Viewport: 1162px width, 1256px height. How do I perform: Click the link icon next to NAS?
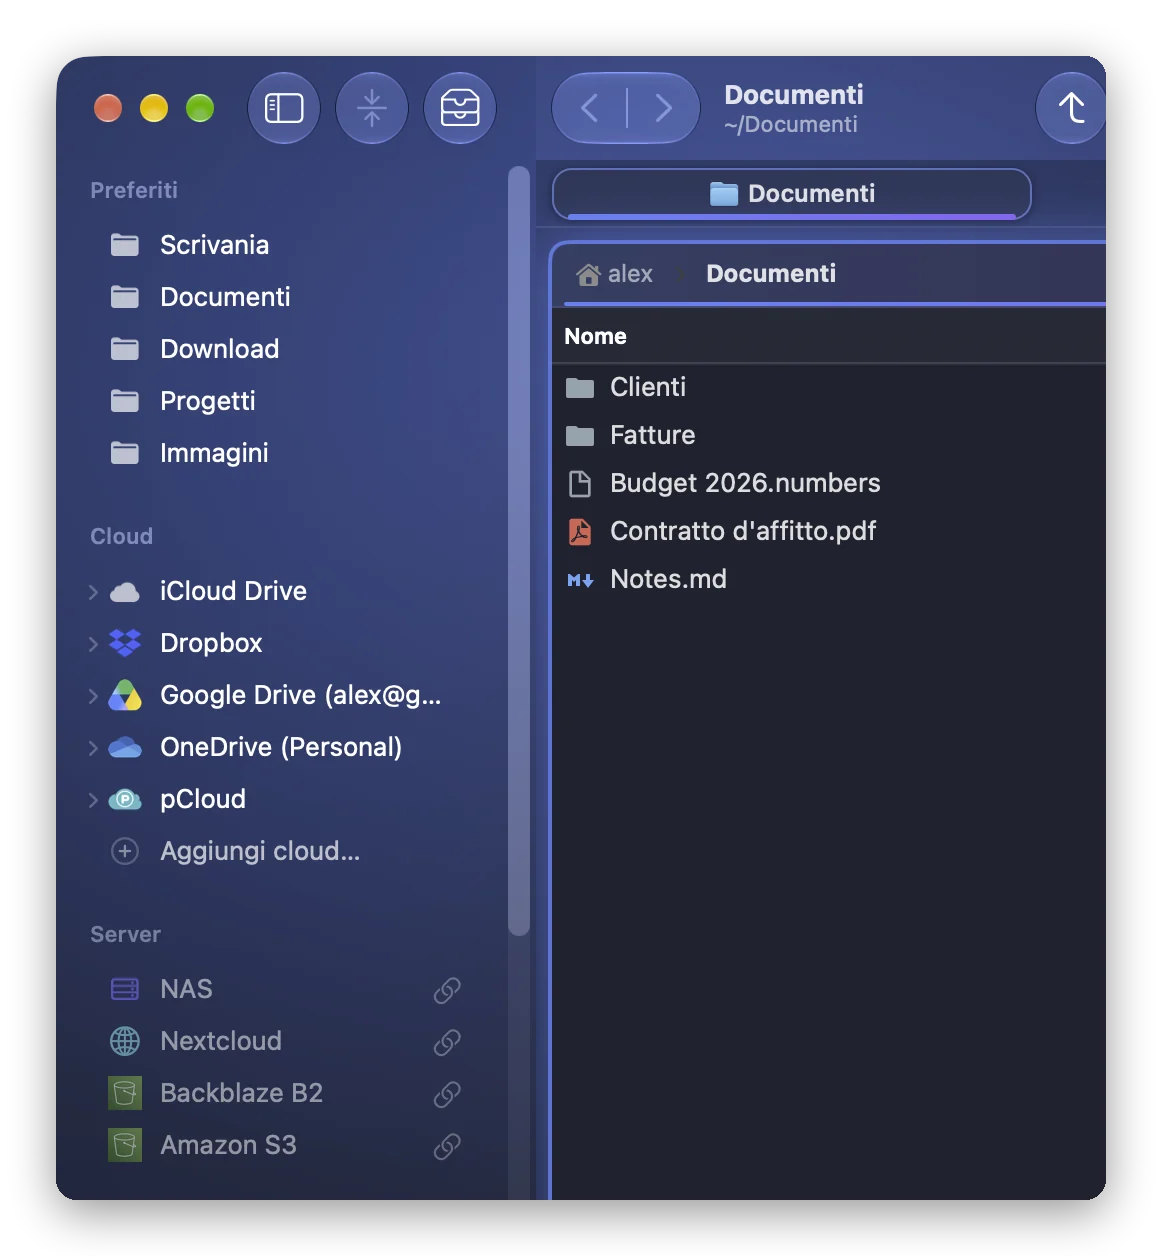(447, 990)
